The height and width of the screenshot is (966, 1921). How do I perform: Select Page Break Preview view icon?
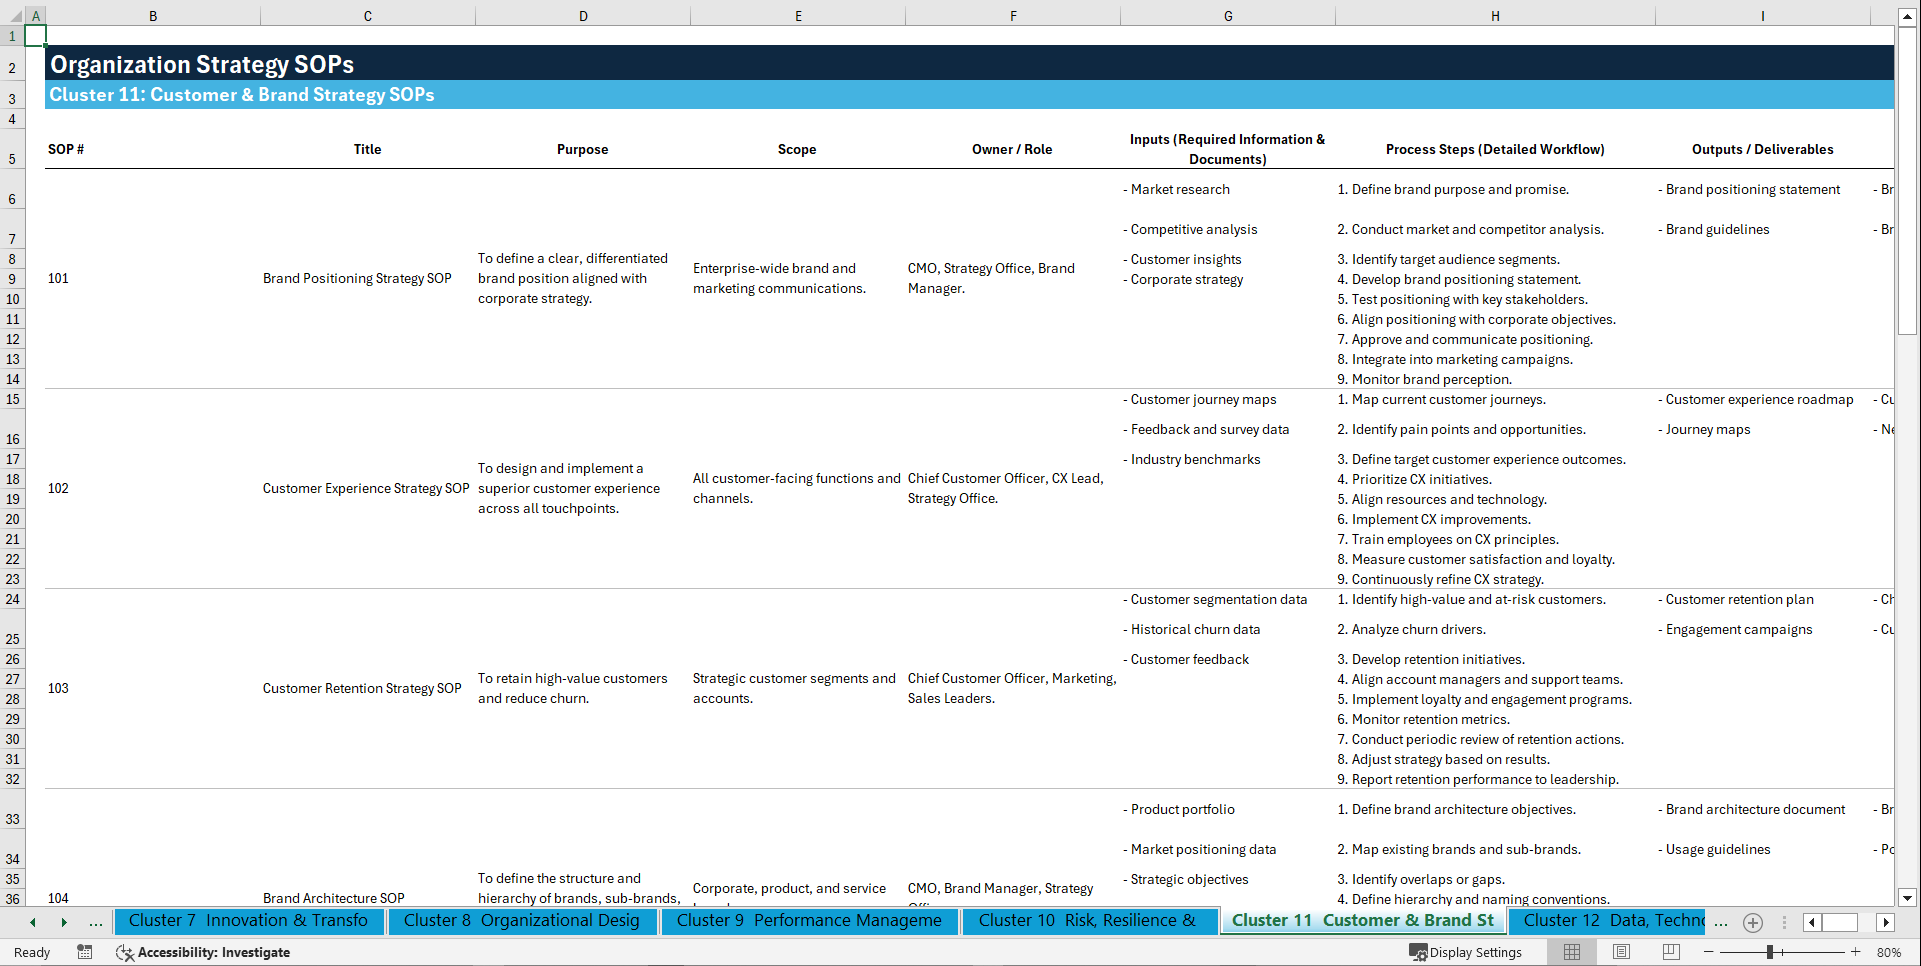pos(1669,952)
